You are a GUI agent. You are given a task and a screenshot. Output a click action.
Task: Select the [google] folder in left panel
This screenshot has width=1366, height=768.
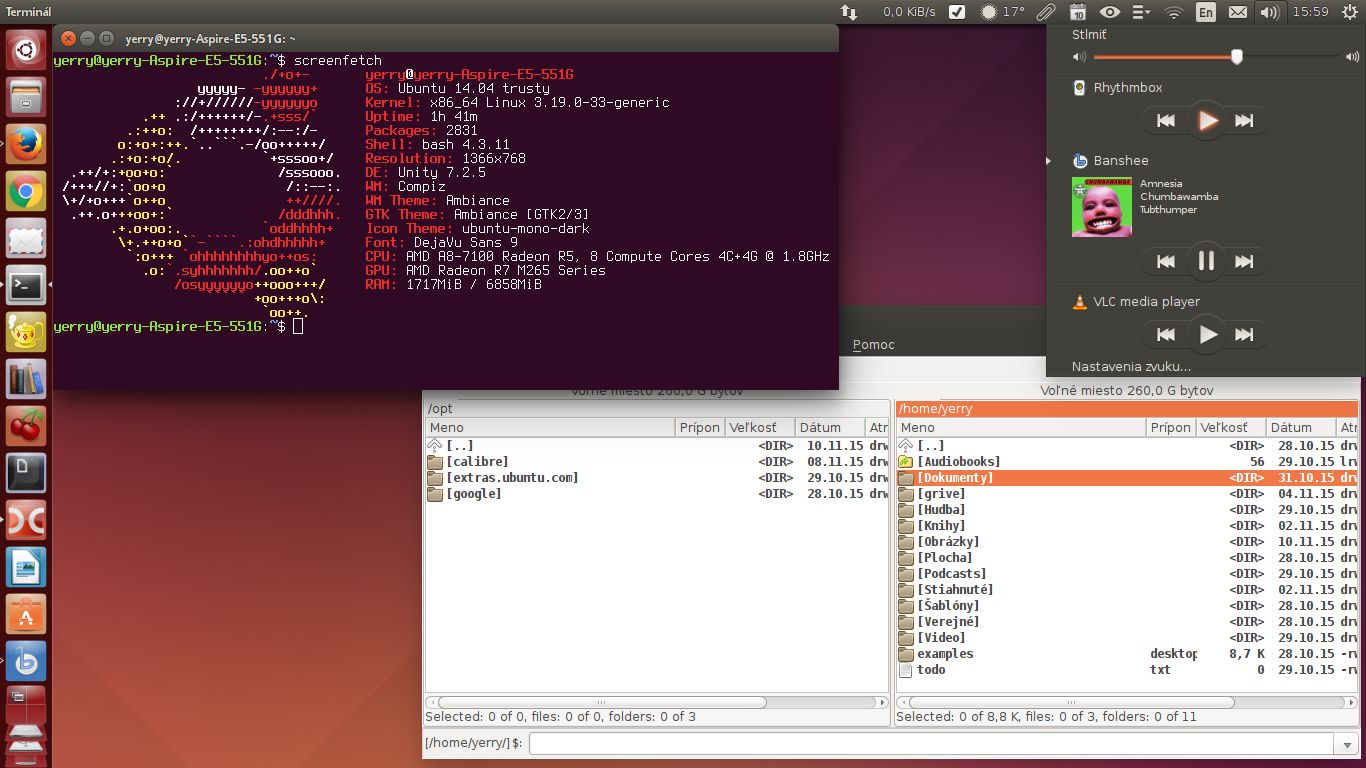point(656,494)
